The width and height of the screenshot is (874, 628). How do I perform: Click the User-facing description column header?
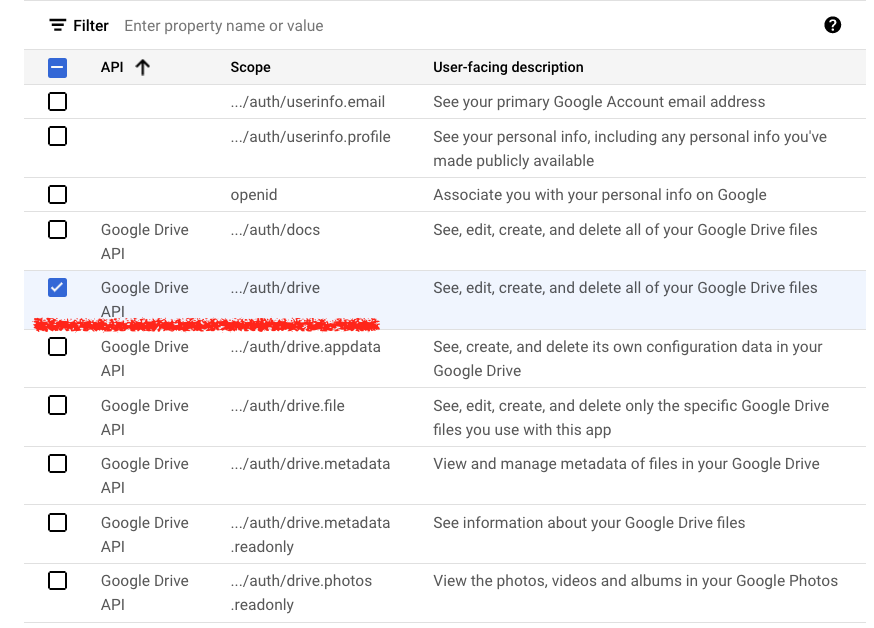tap(508, 67)
